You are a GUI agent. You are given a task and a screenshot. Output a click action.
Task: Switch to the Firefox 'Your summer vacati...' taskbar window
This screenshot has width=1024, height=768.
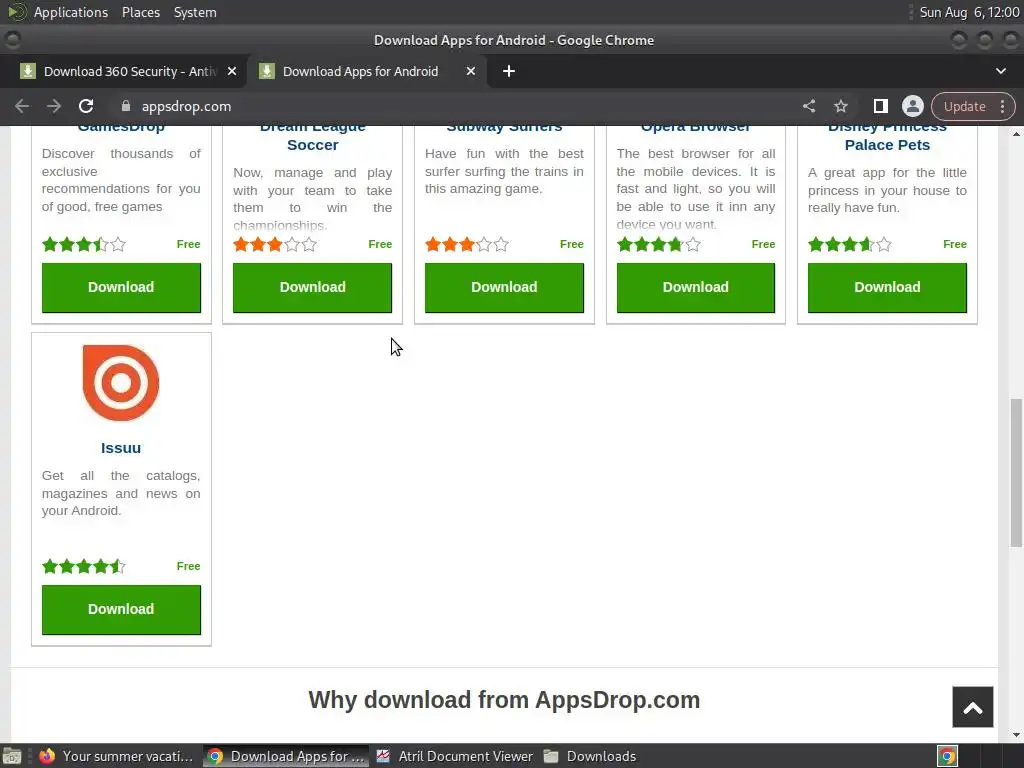tap(118, 756)
